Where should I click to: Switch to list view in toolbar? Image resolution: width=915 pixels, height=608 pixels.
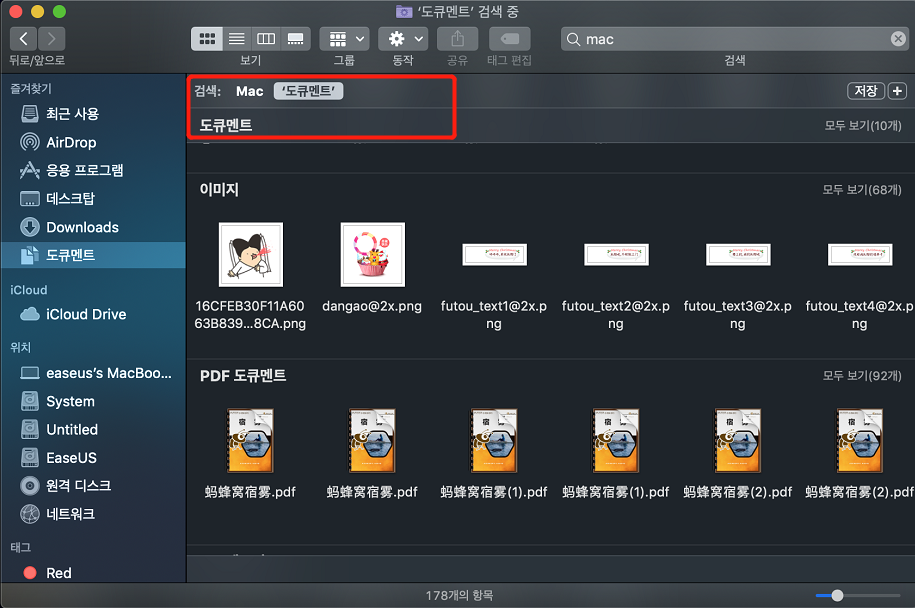(x=237, y=39)
